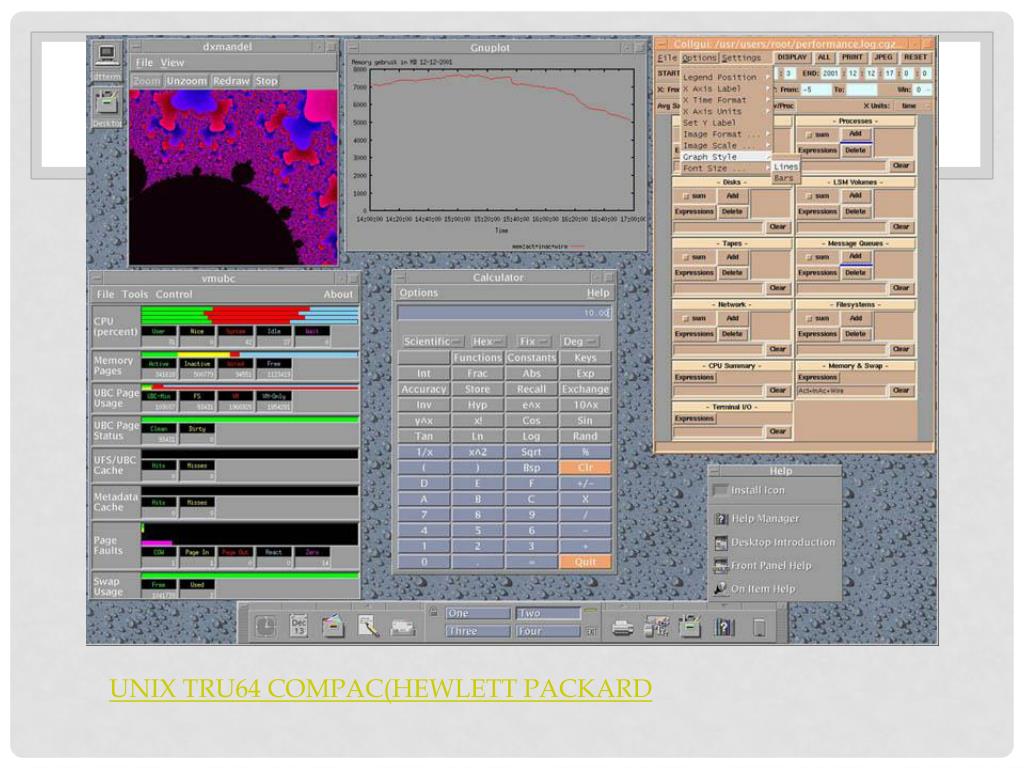Open the Calculator window menu button

(x=400, y=278)
